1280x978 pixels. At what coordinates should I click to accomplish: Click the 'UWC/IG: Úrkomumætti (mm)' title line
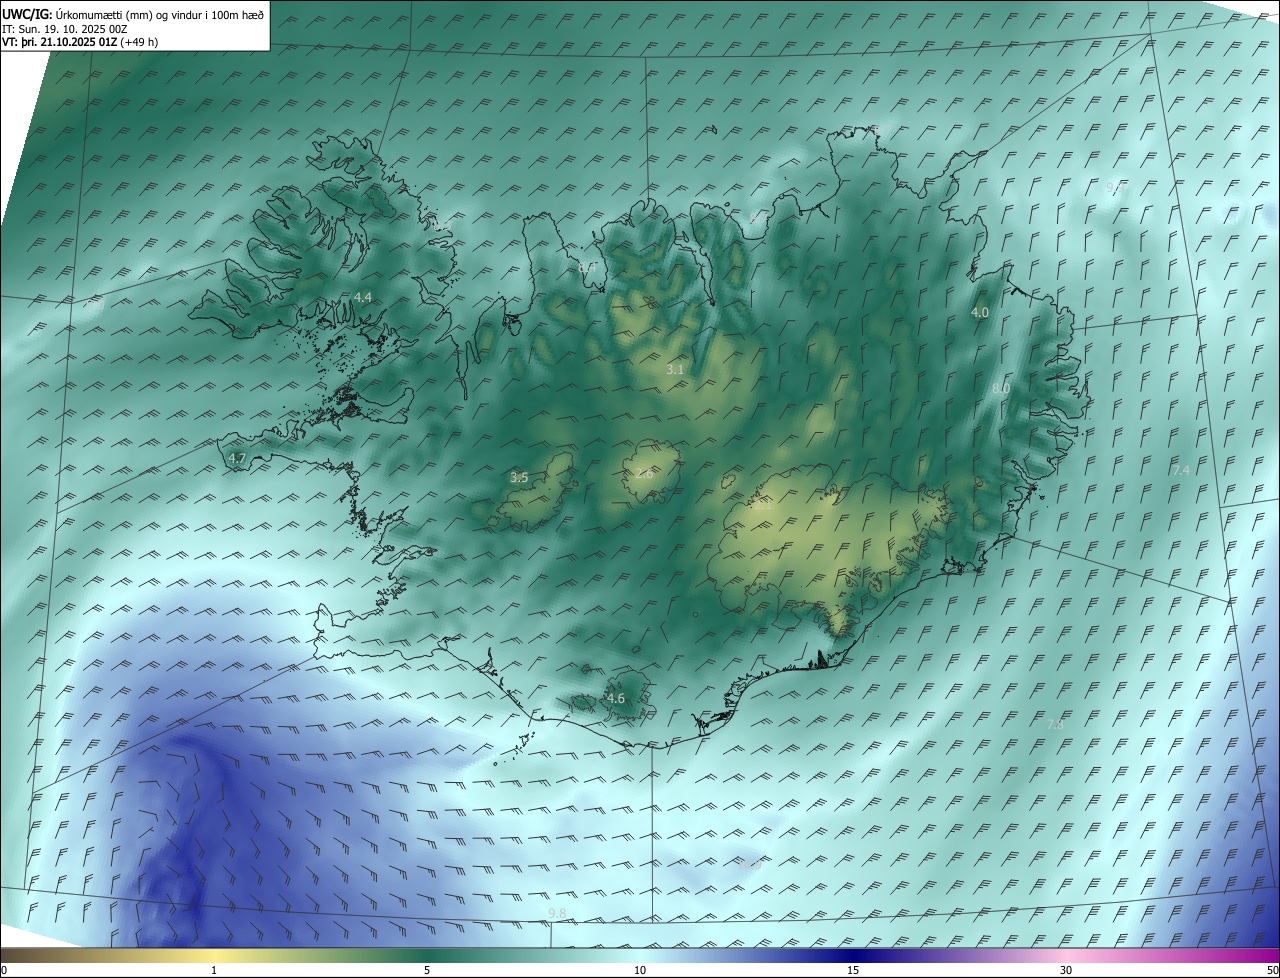pyautogui.click(x=133, y=14)
